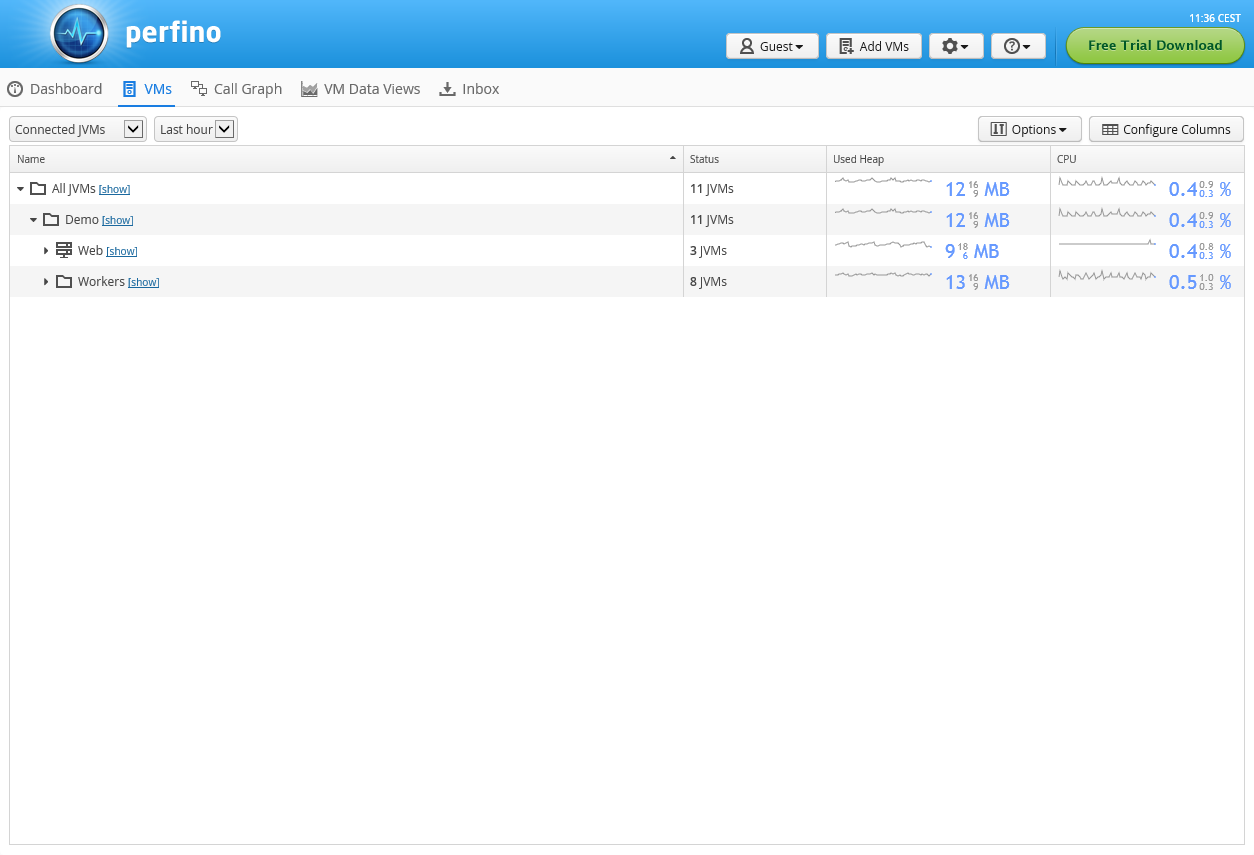Click the show link for Web

pyautogui.click(x=122, y=251)
